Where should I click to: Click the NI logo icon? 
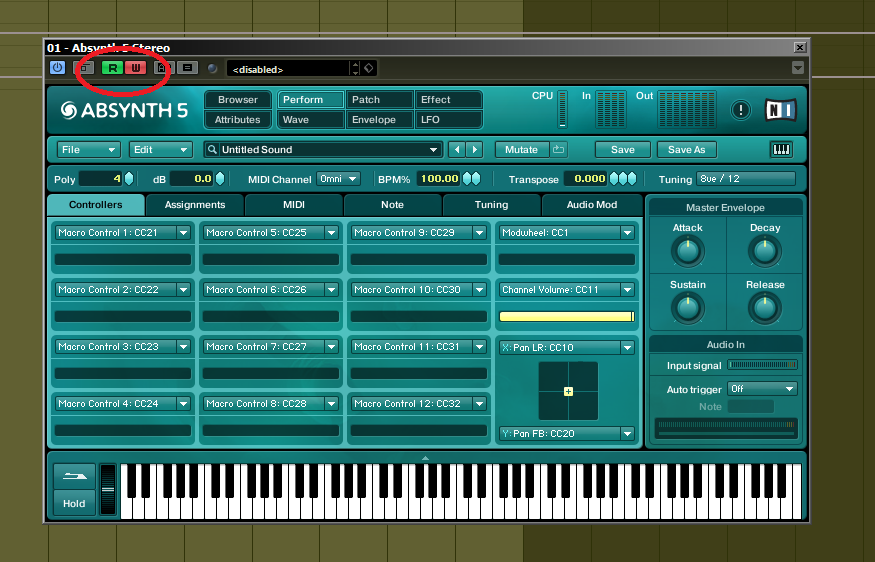pos(781,110)
